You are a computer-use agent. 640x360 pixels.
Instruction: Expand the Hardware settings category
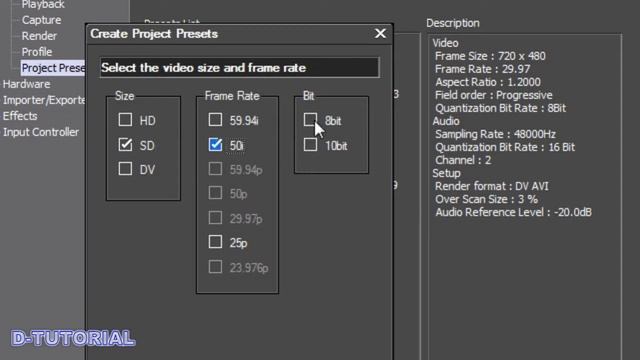[x=27, y=84]
